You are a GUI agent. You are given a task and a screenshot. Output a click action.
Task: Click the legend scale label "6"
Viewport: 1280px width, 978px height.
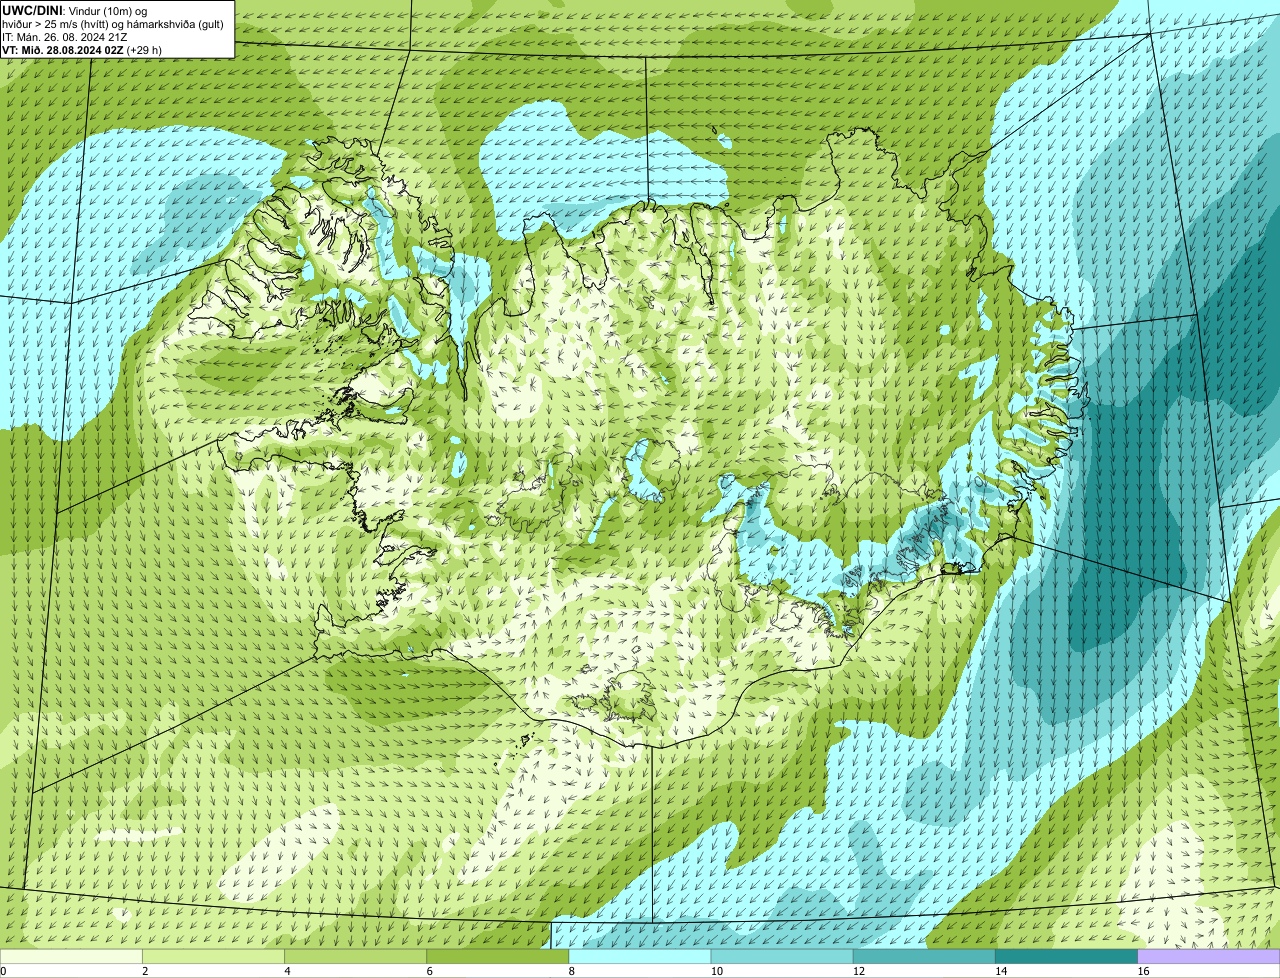pyautogui.click(x=429, y=971)
